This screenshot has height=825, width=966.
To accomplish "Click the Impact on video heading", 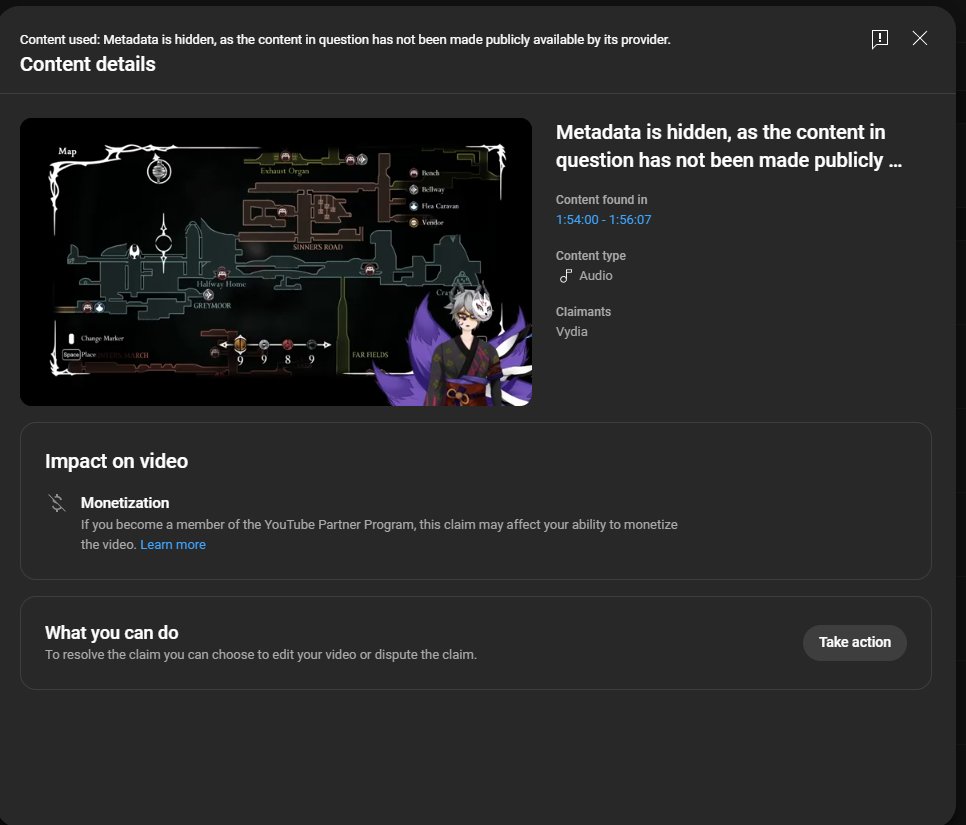I will pos(116,461).
